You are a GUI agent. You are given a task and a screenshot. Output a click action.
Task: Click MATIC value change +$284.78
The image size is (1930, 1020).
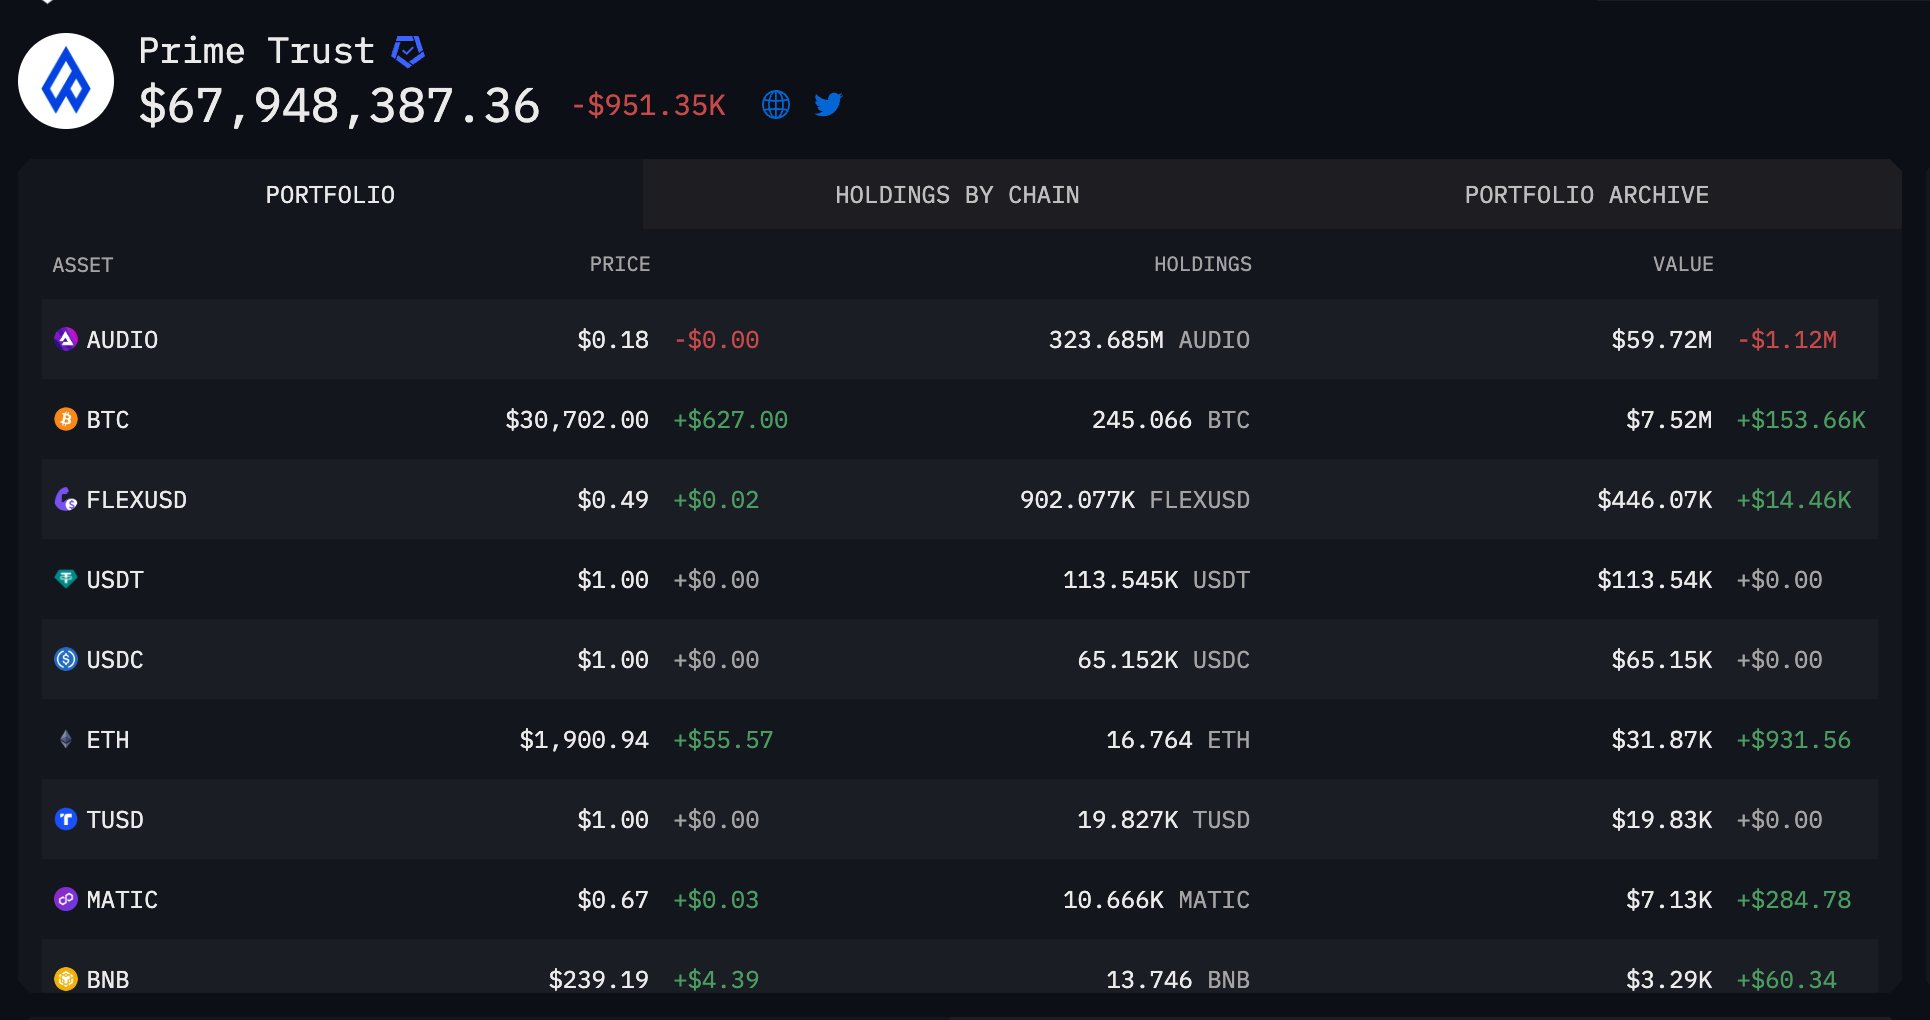(x=1794, y=900)
